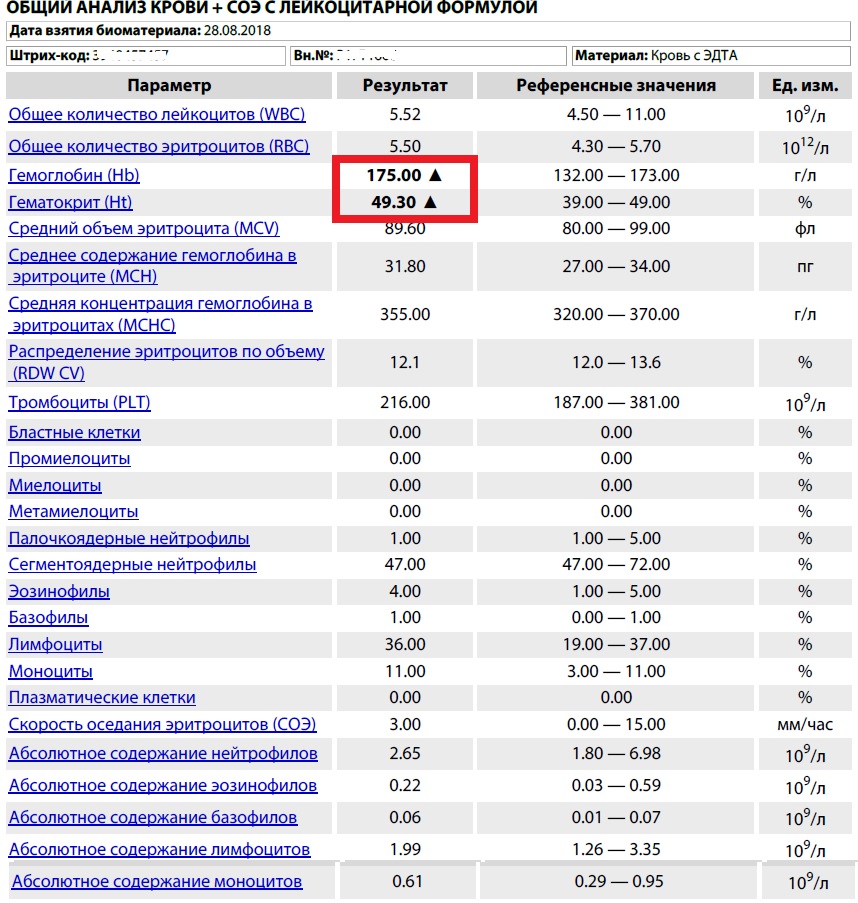The width and height of the screenshot is (858, 903).
Task: Open the 'Лимфоциты' link
Action: 56,644
